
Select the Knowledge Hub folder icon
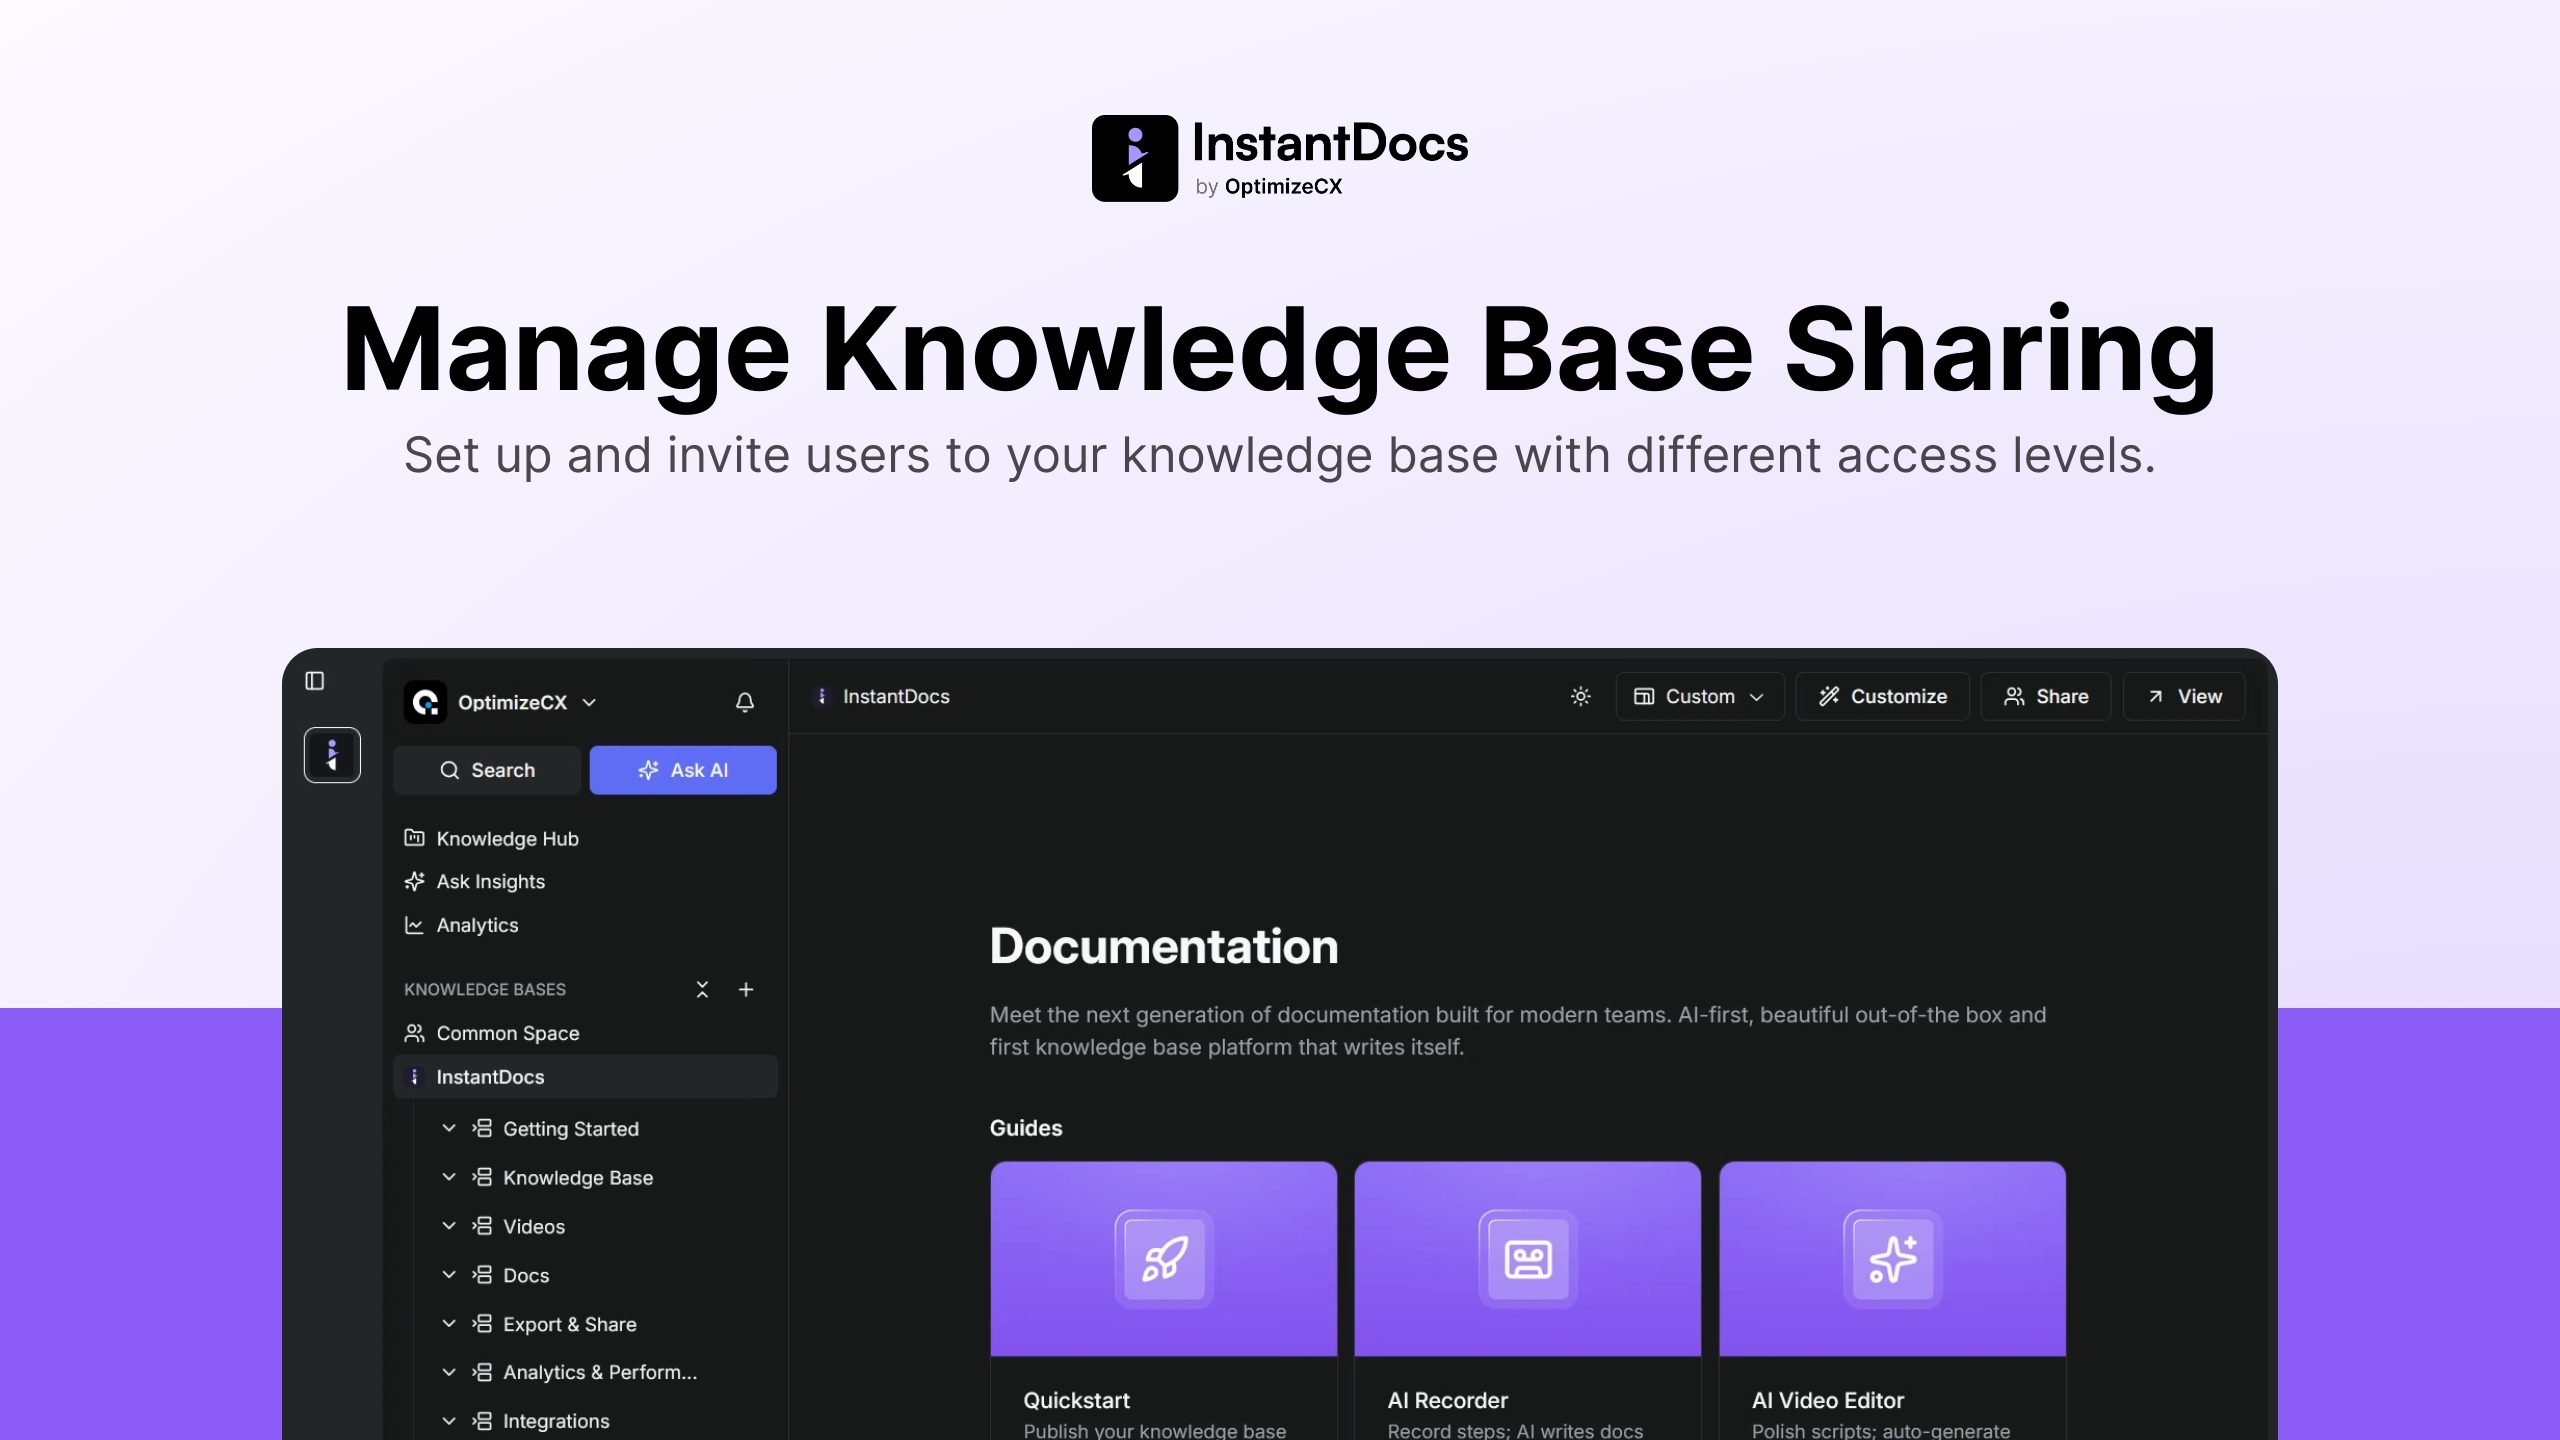(415, 838)
